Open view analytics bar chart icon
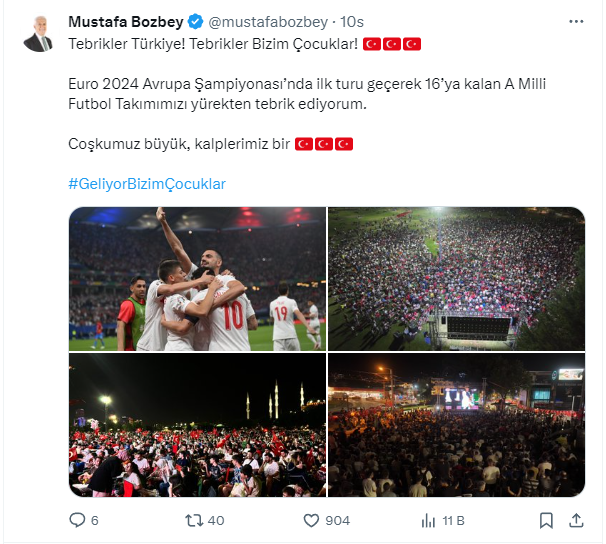This screenshot has width=606, height=544. [x=428, y=520]
